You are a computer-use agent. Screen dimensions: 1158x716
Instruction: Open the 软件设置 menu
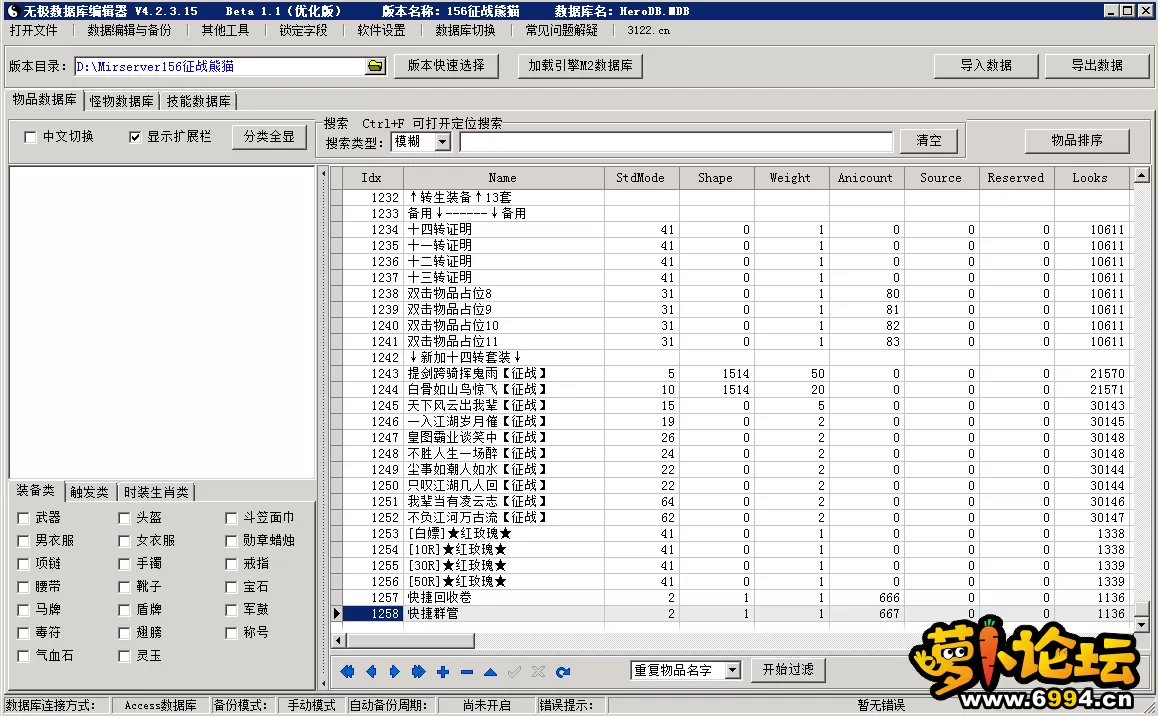(381, 30)
